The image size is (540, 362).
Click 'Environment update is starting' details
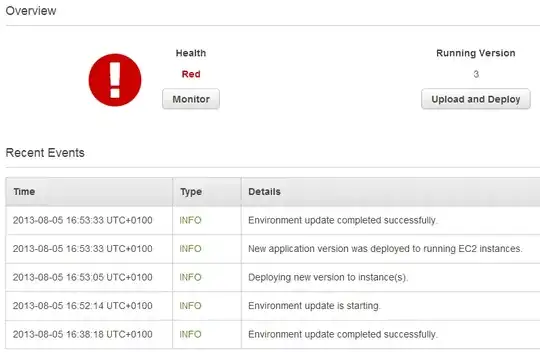(314, 306)
